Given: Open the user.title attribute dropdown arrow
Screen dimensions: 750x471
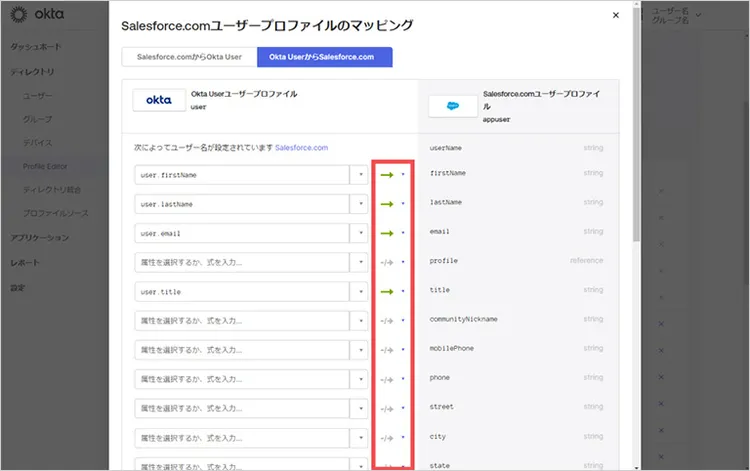Looking at the screenshot, I should tap(361, 292).
